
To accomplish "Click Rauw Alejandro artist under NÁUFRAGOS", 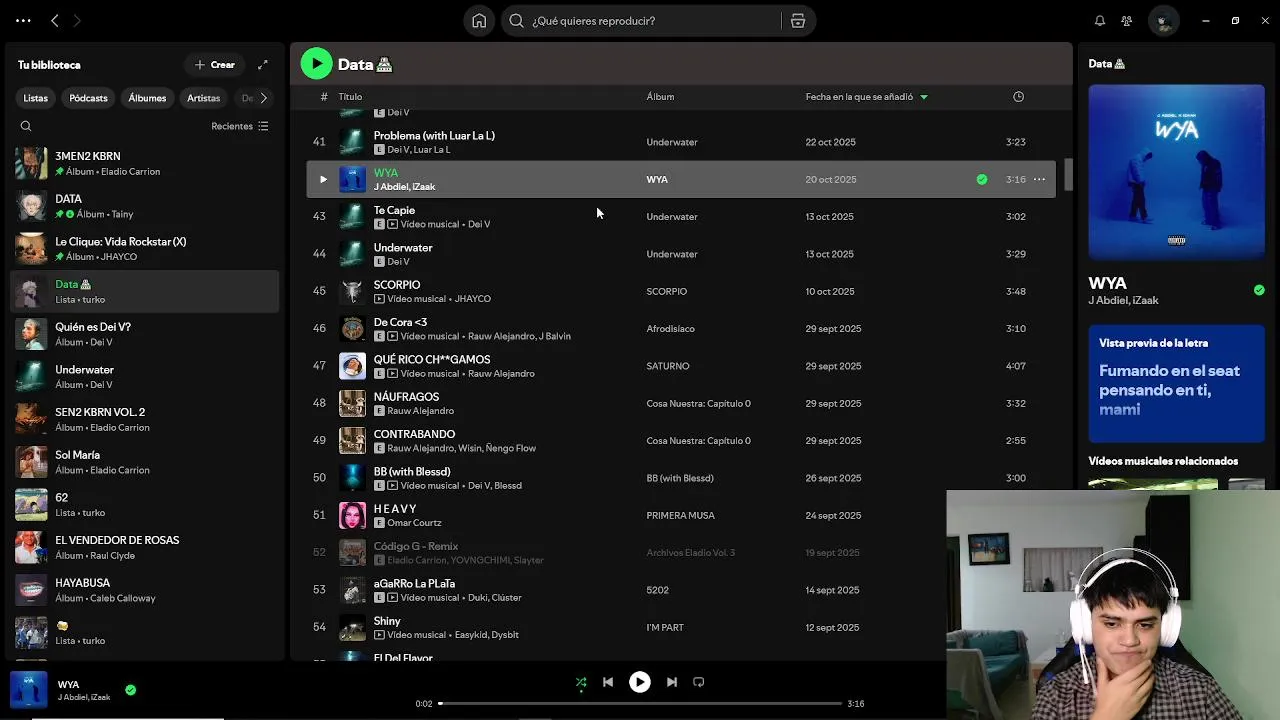I will click(x=420, y=411).
